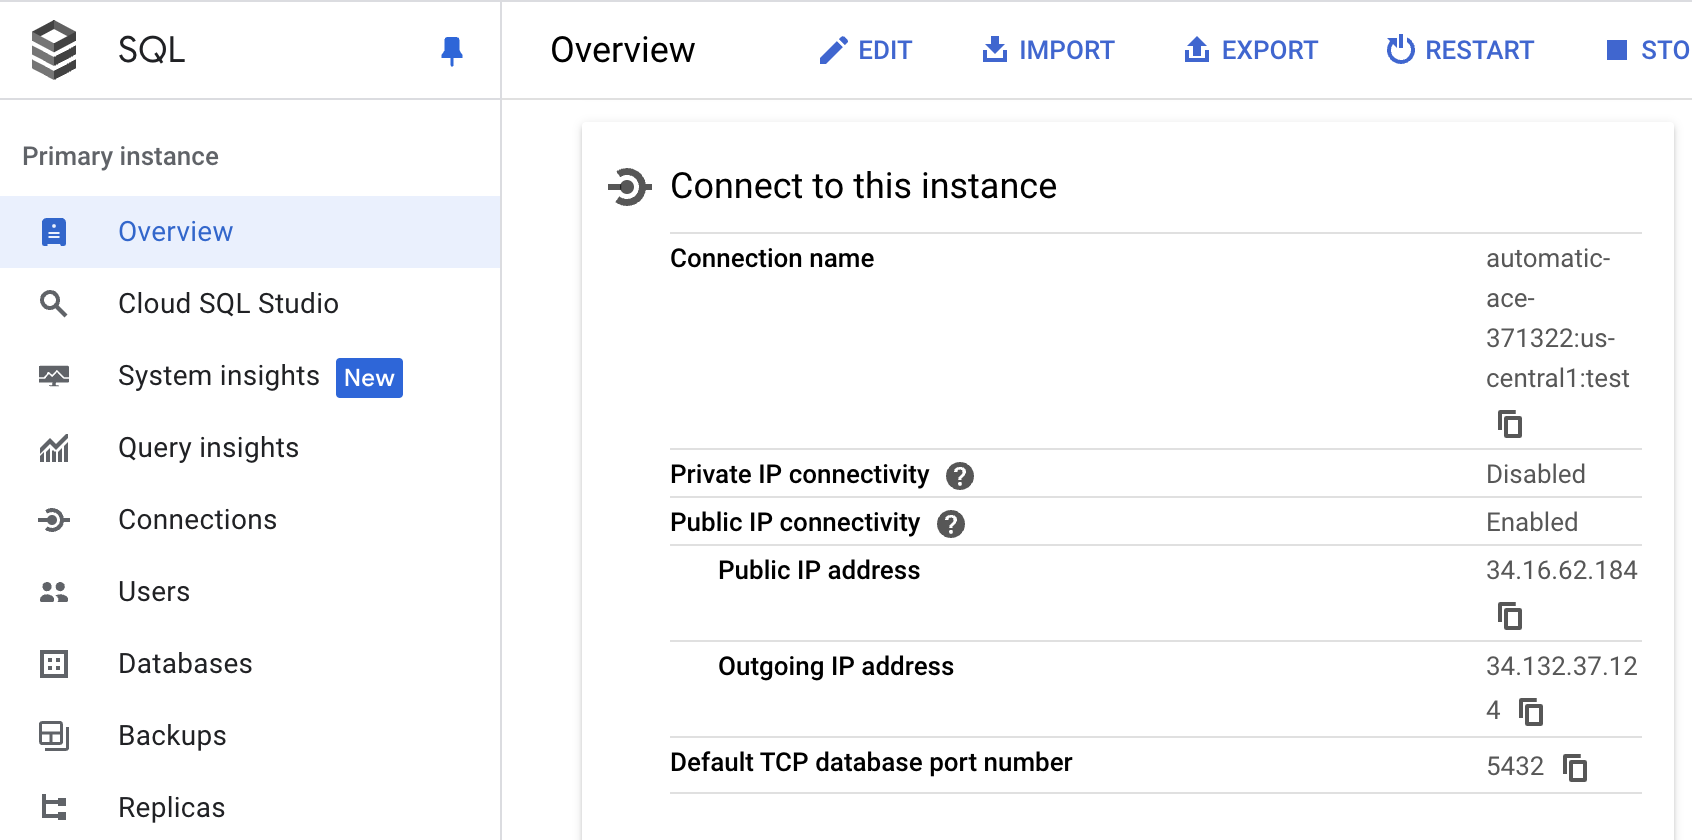Copy the connection name to clipboard
Screen dimensions: 1692x840
[x=1509, y=424]
